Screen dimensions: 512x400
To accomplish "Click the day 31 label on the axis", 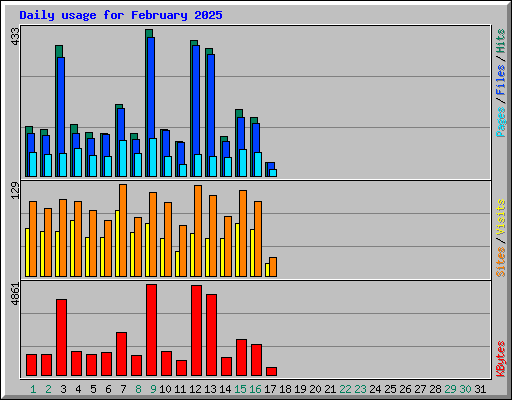I will point(480,389).
